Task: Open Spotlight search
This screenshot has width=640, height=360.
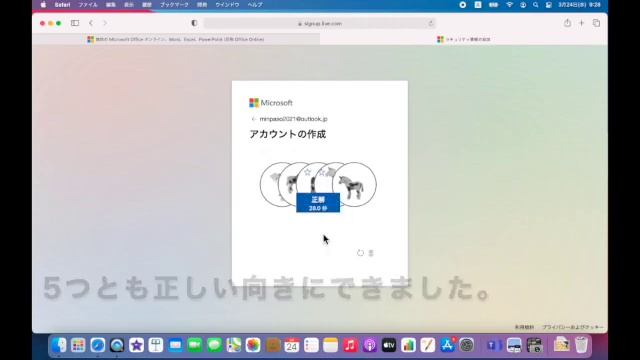Action: [x=536, y=5]
